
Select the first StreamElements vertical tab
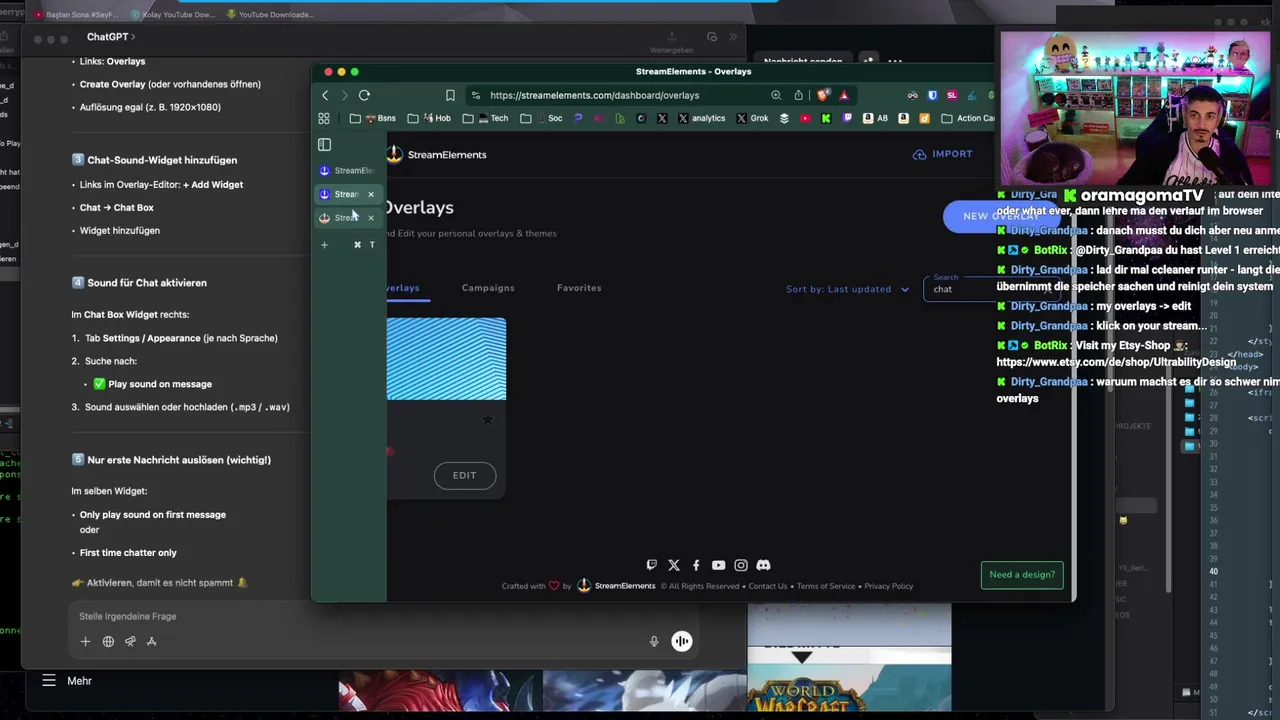click(347, 171)
